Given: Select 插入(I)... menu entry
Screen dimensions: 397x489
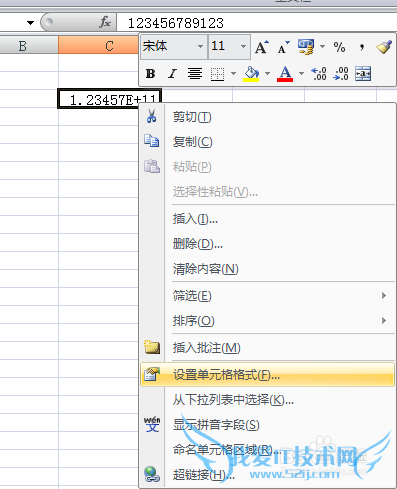Looking at the screenshot, I should (267, 219).
